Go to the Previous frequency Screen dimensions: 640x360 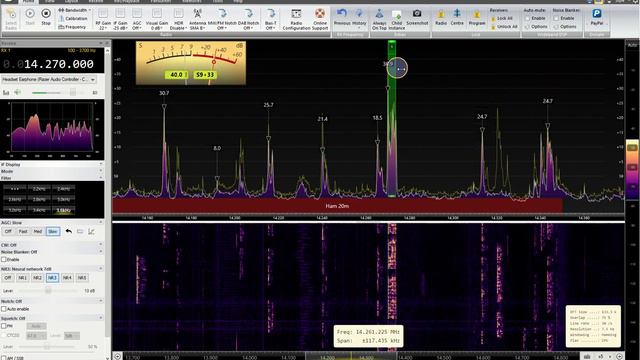point(342,17)
